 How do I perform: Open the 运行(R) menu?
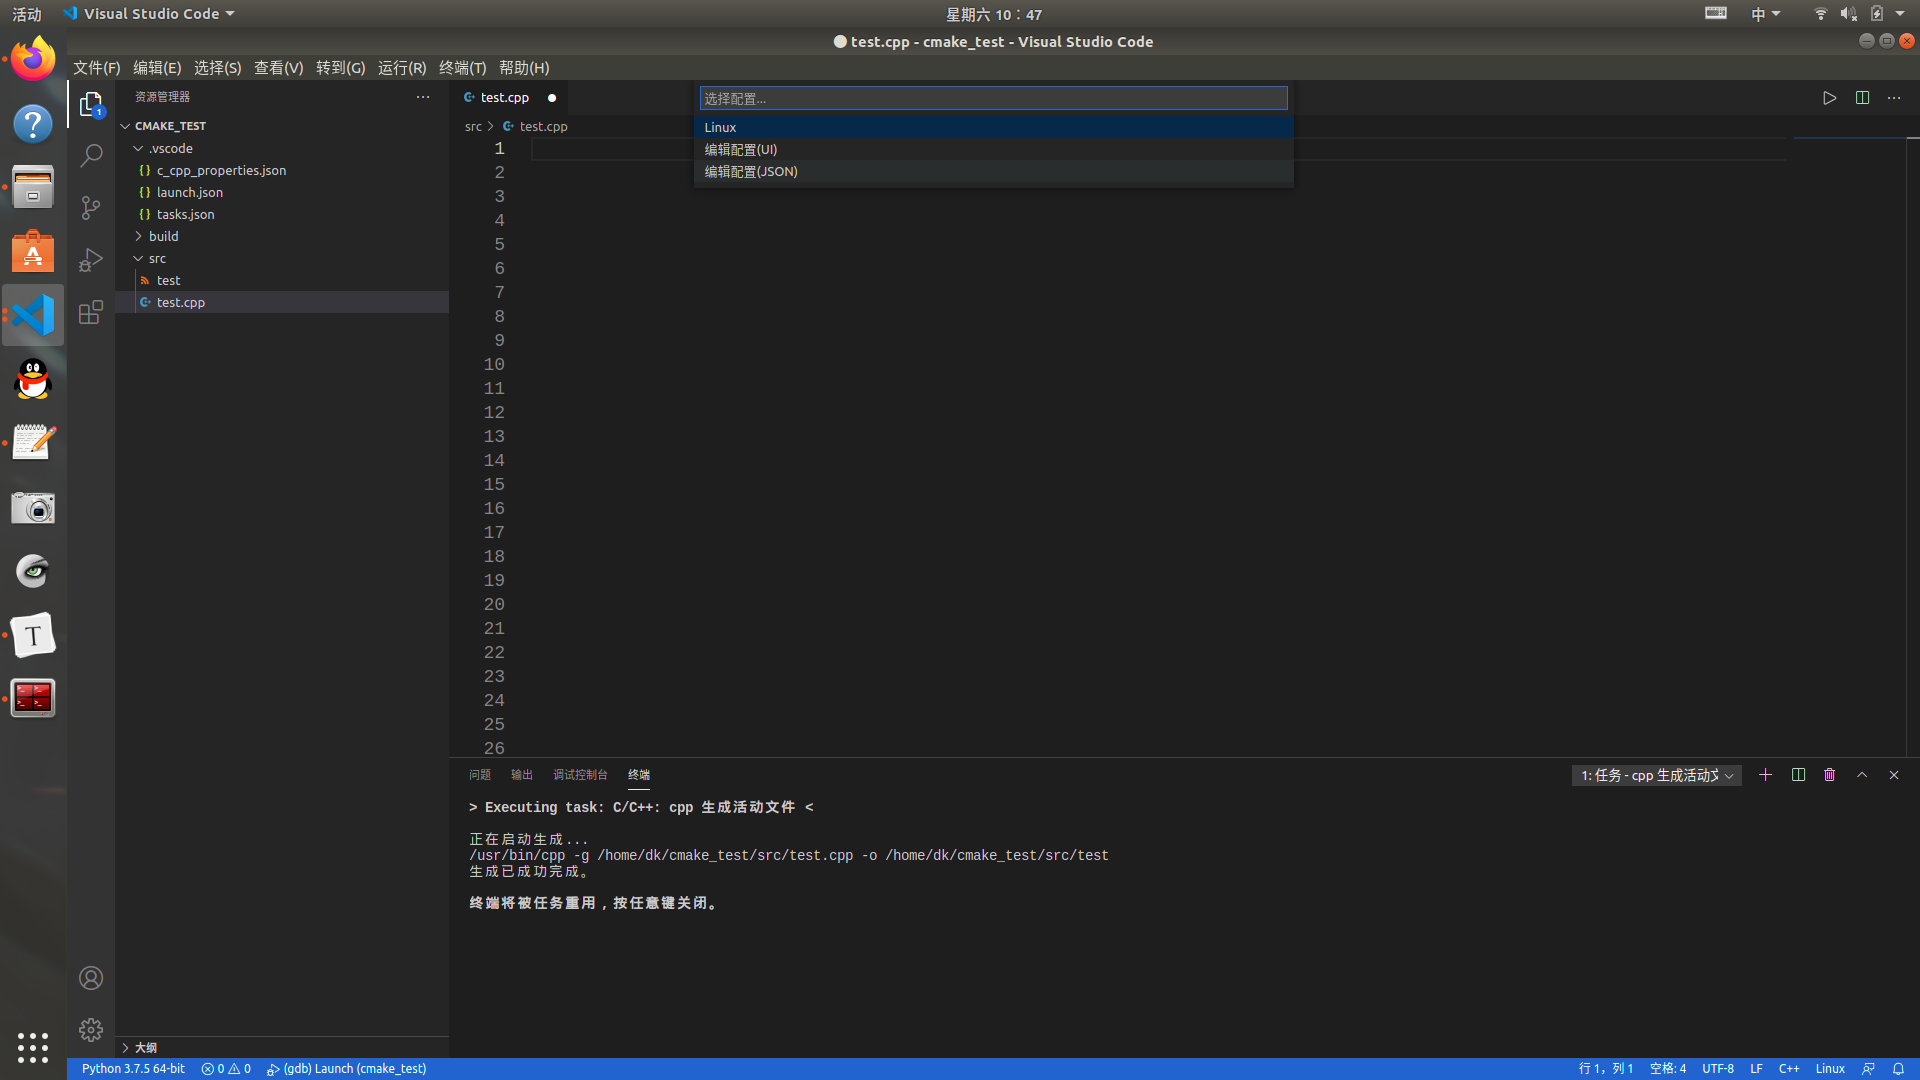(402, 68)
